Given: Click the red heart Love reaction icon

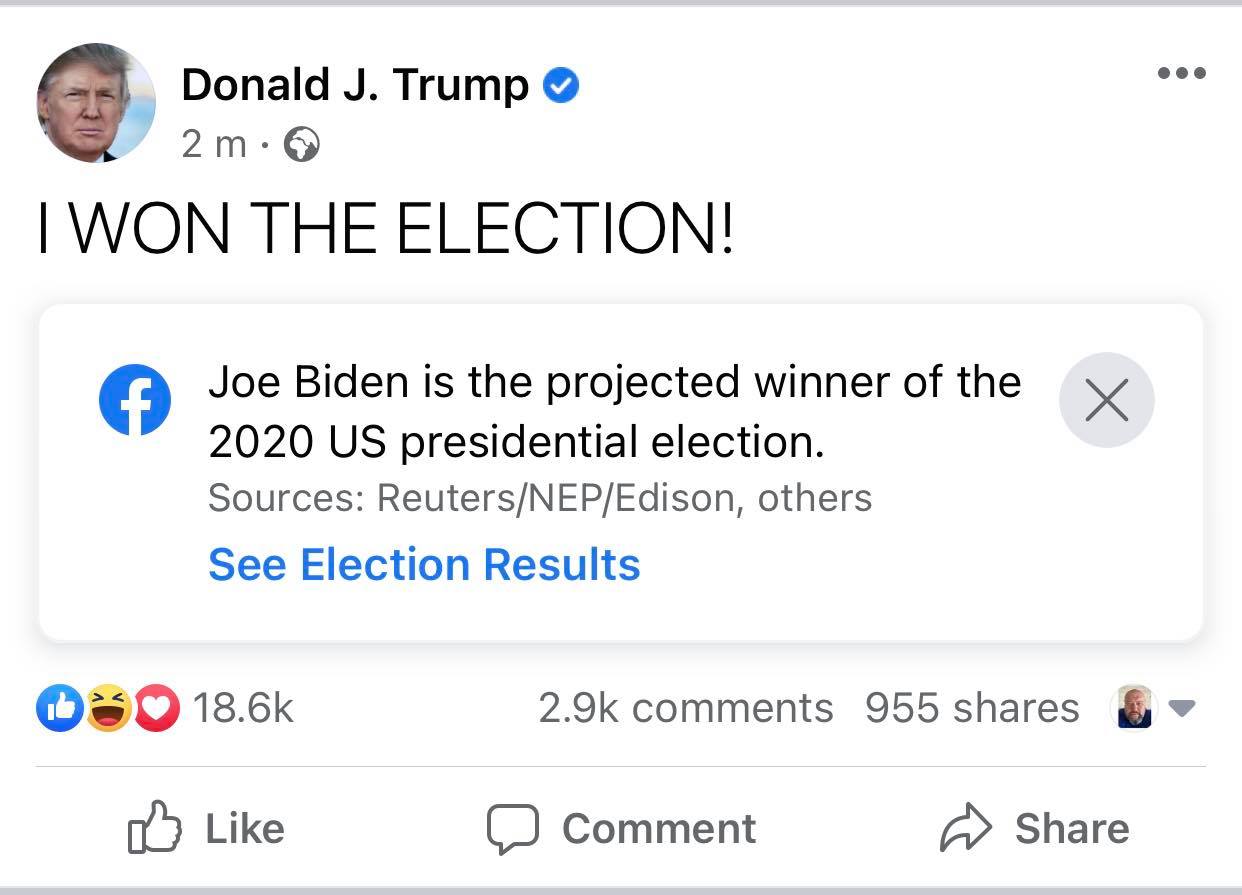Looking at the screenshot, I should (154, 708).
